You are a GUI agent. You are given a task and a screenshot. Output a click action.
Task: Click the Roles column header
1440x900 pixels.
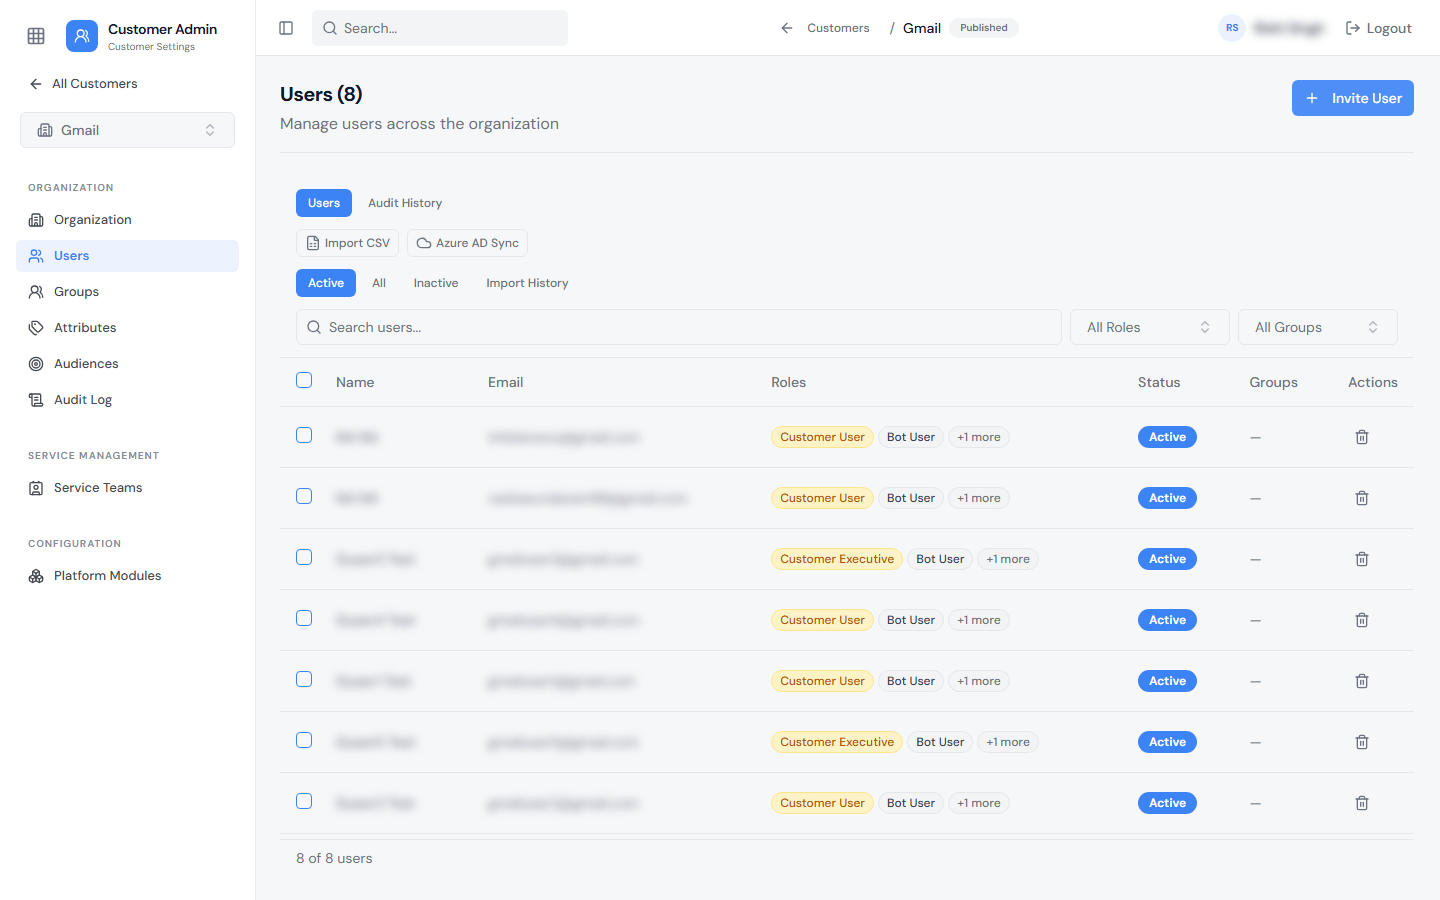click(x=788, y=382)
